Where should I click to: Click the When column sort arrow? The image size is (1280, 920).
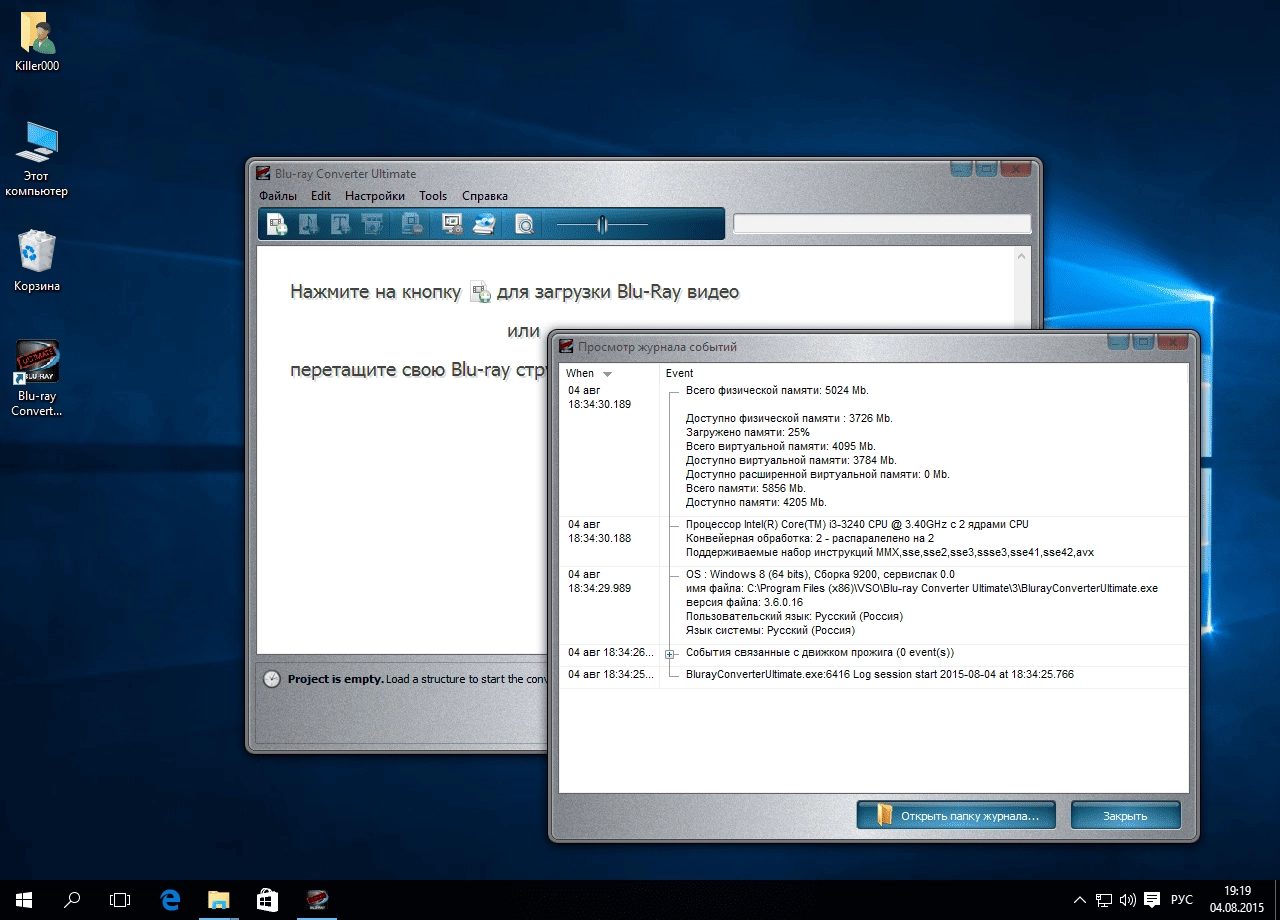pos(607,374)
